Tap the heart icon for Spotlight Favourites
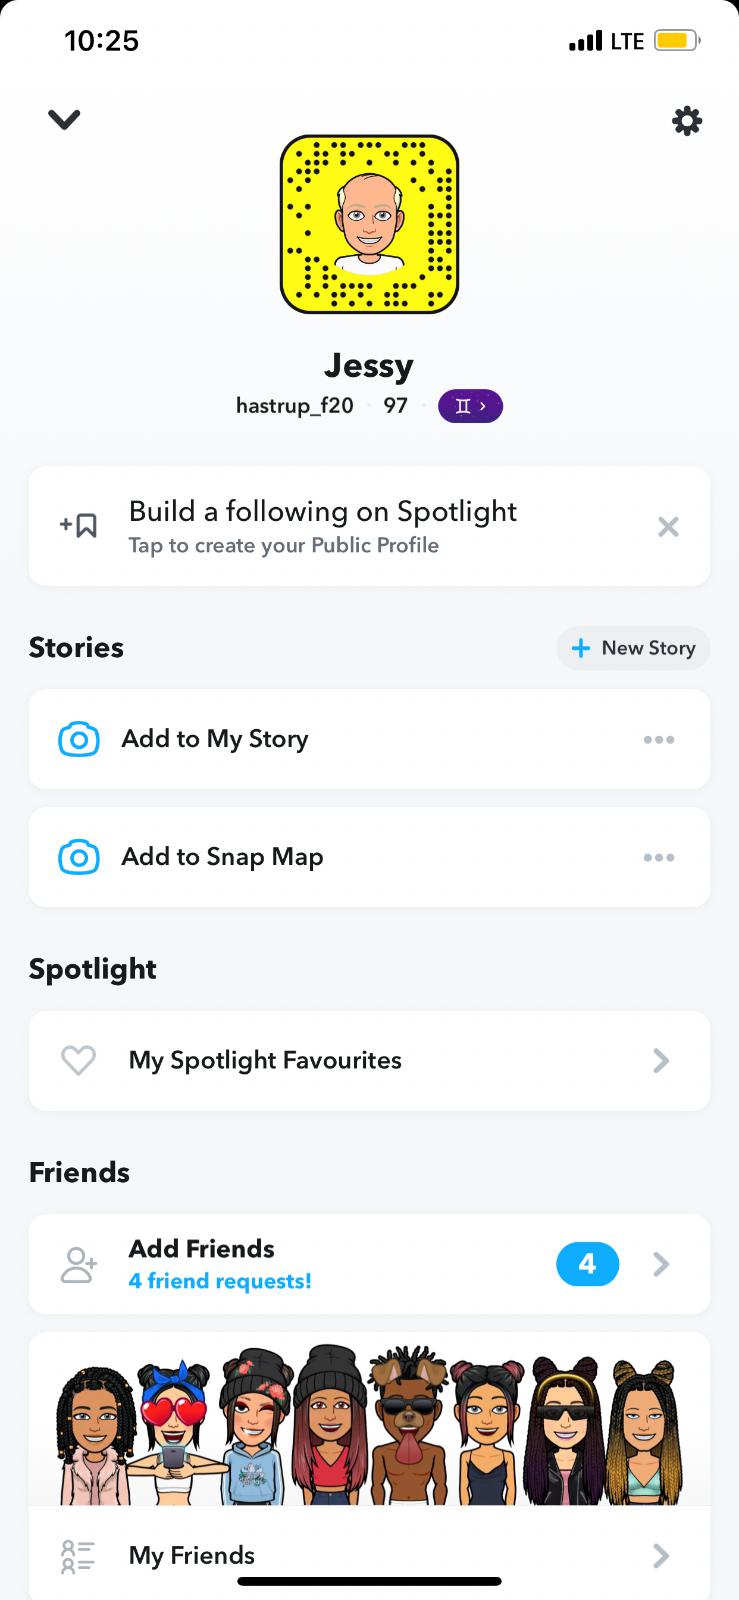The image size is (739, 1600). pos(78,1060)
